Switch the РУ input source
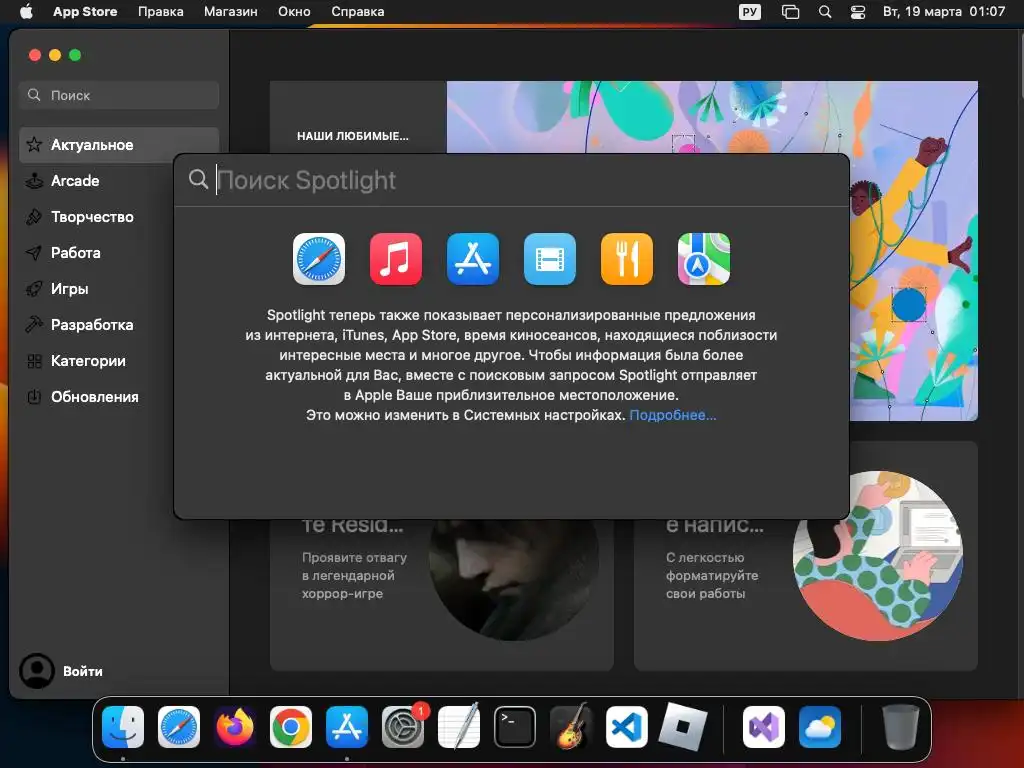The height and width of the screenshot is (768, 1024). [750, 12]
